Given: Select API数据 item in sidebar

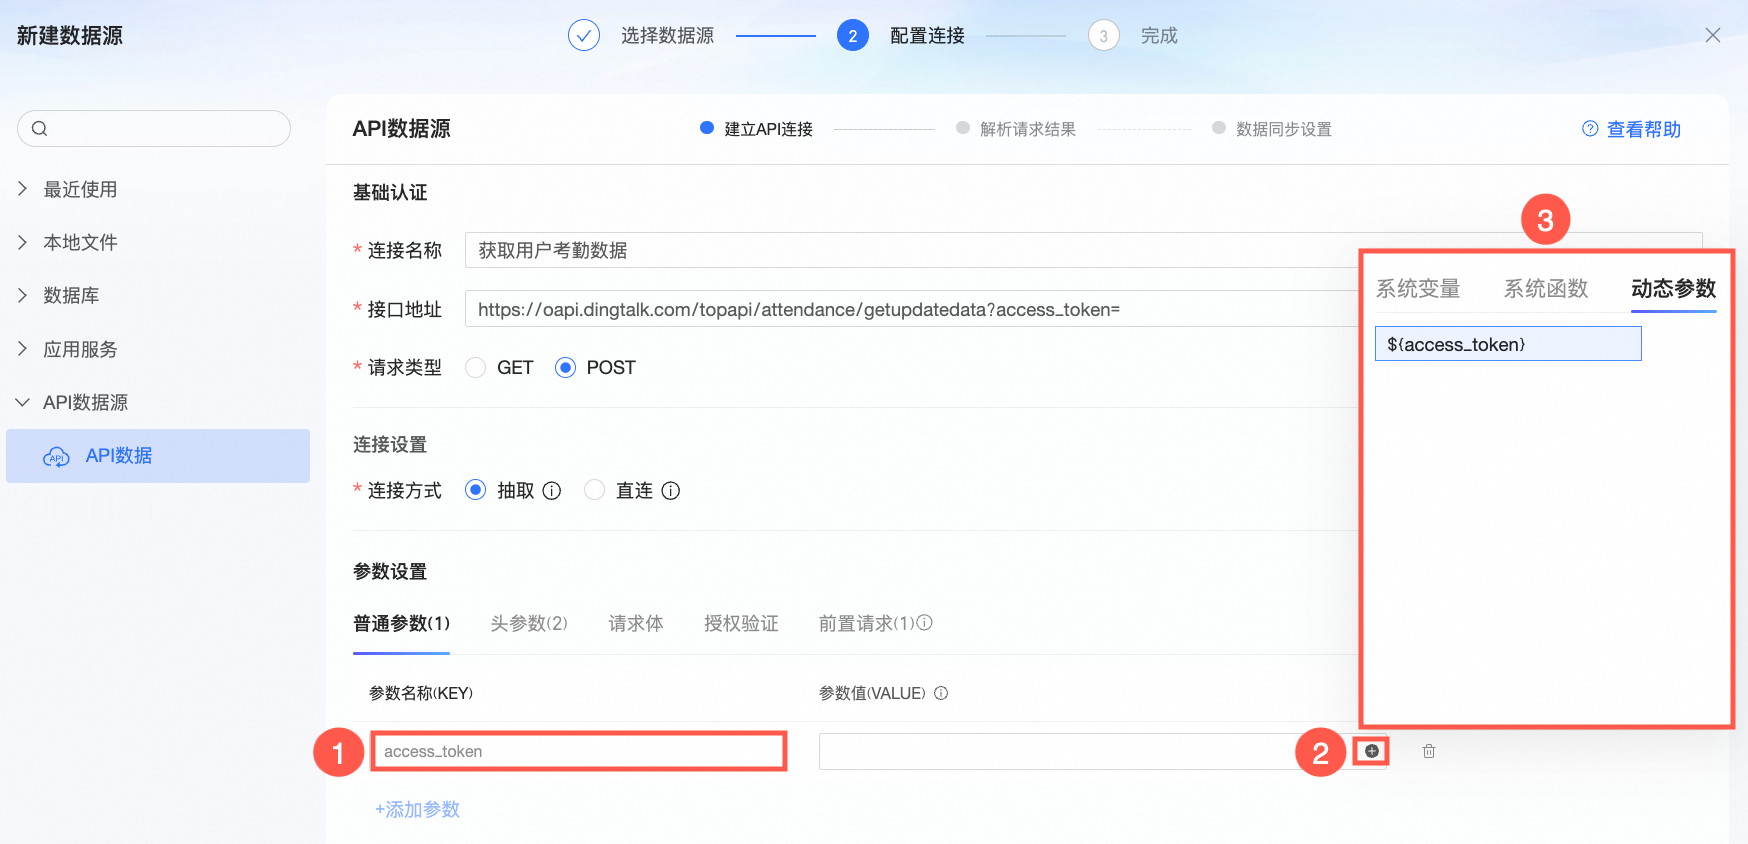Looking at the screenshot, I should [158, 456].
